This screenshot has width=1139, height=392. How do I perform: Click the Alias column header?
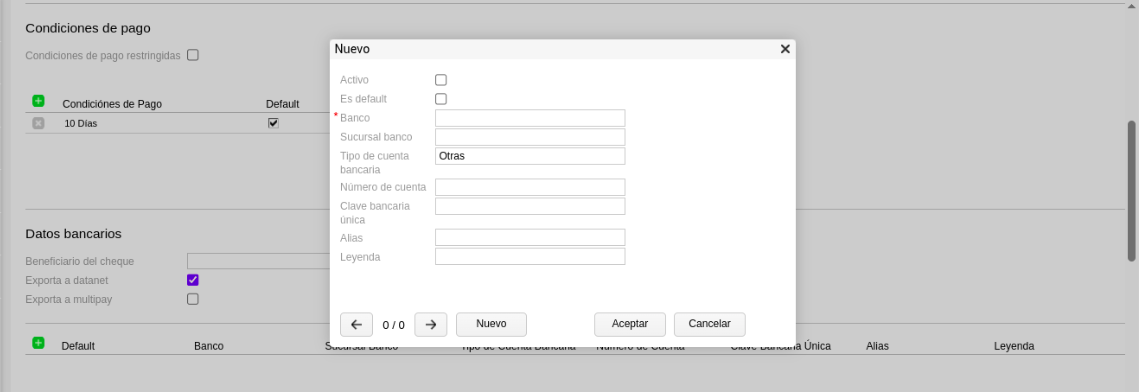(877, 346)
